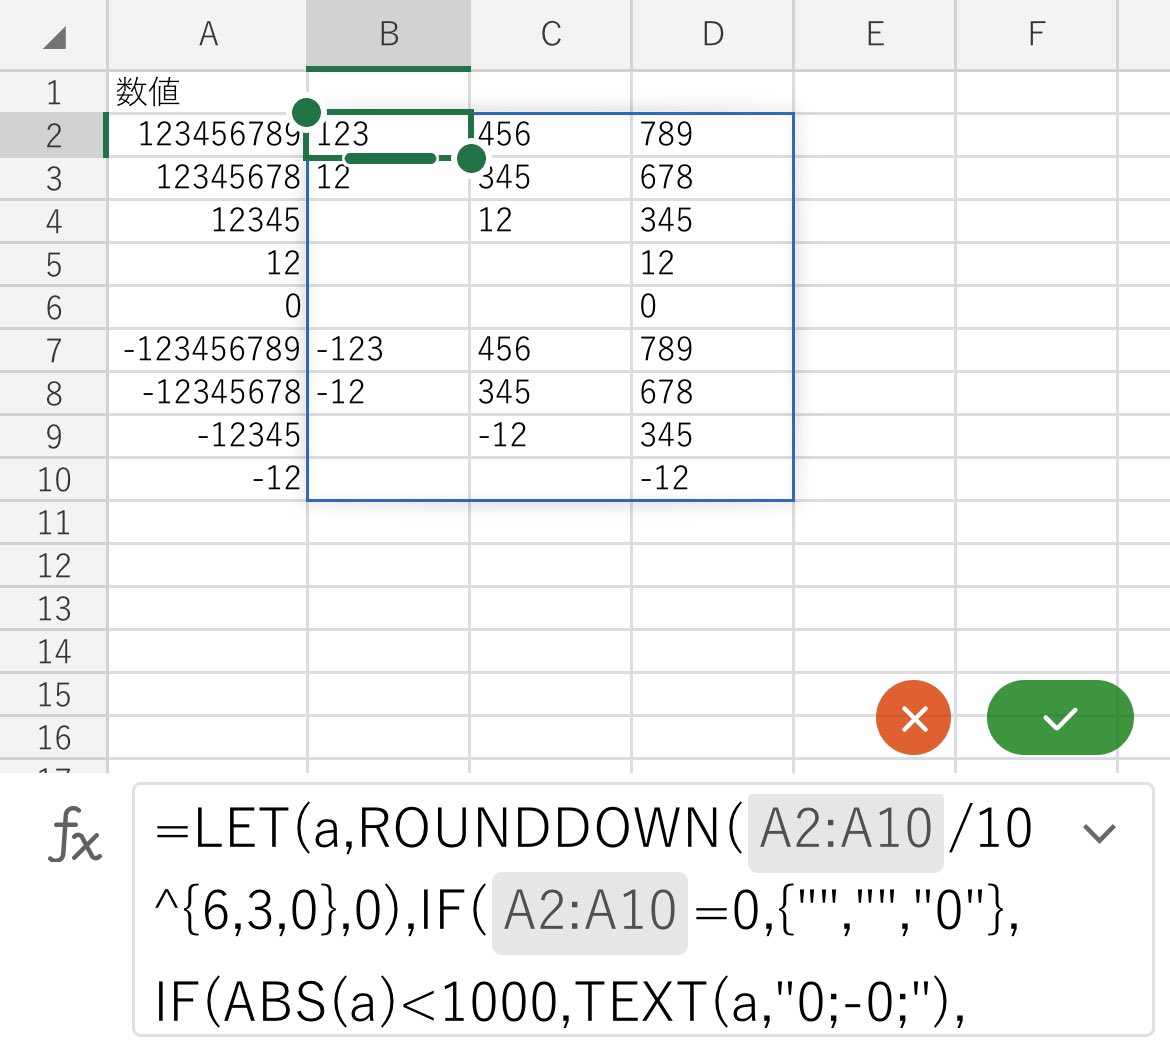Tap cell A10 with -12
Viewport: 1170px width, 1046px height.
(x=207, y=478)
